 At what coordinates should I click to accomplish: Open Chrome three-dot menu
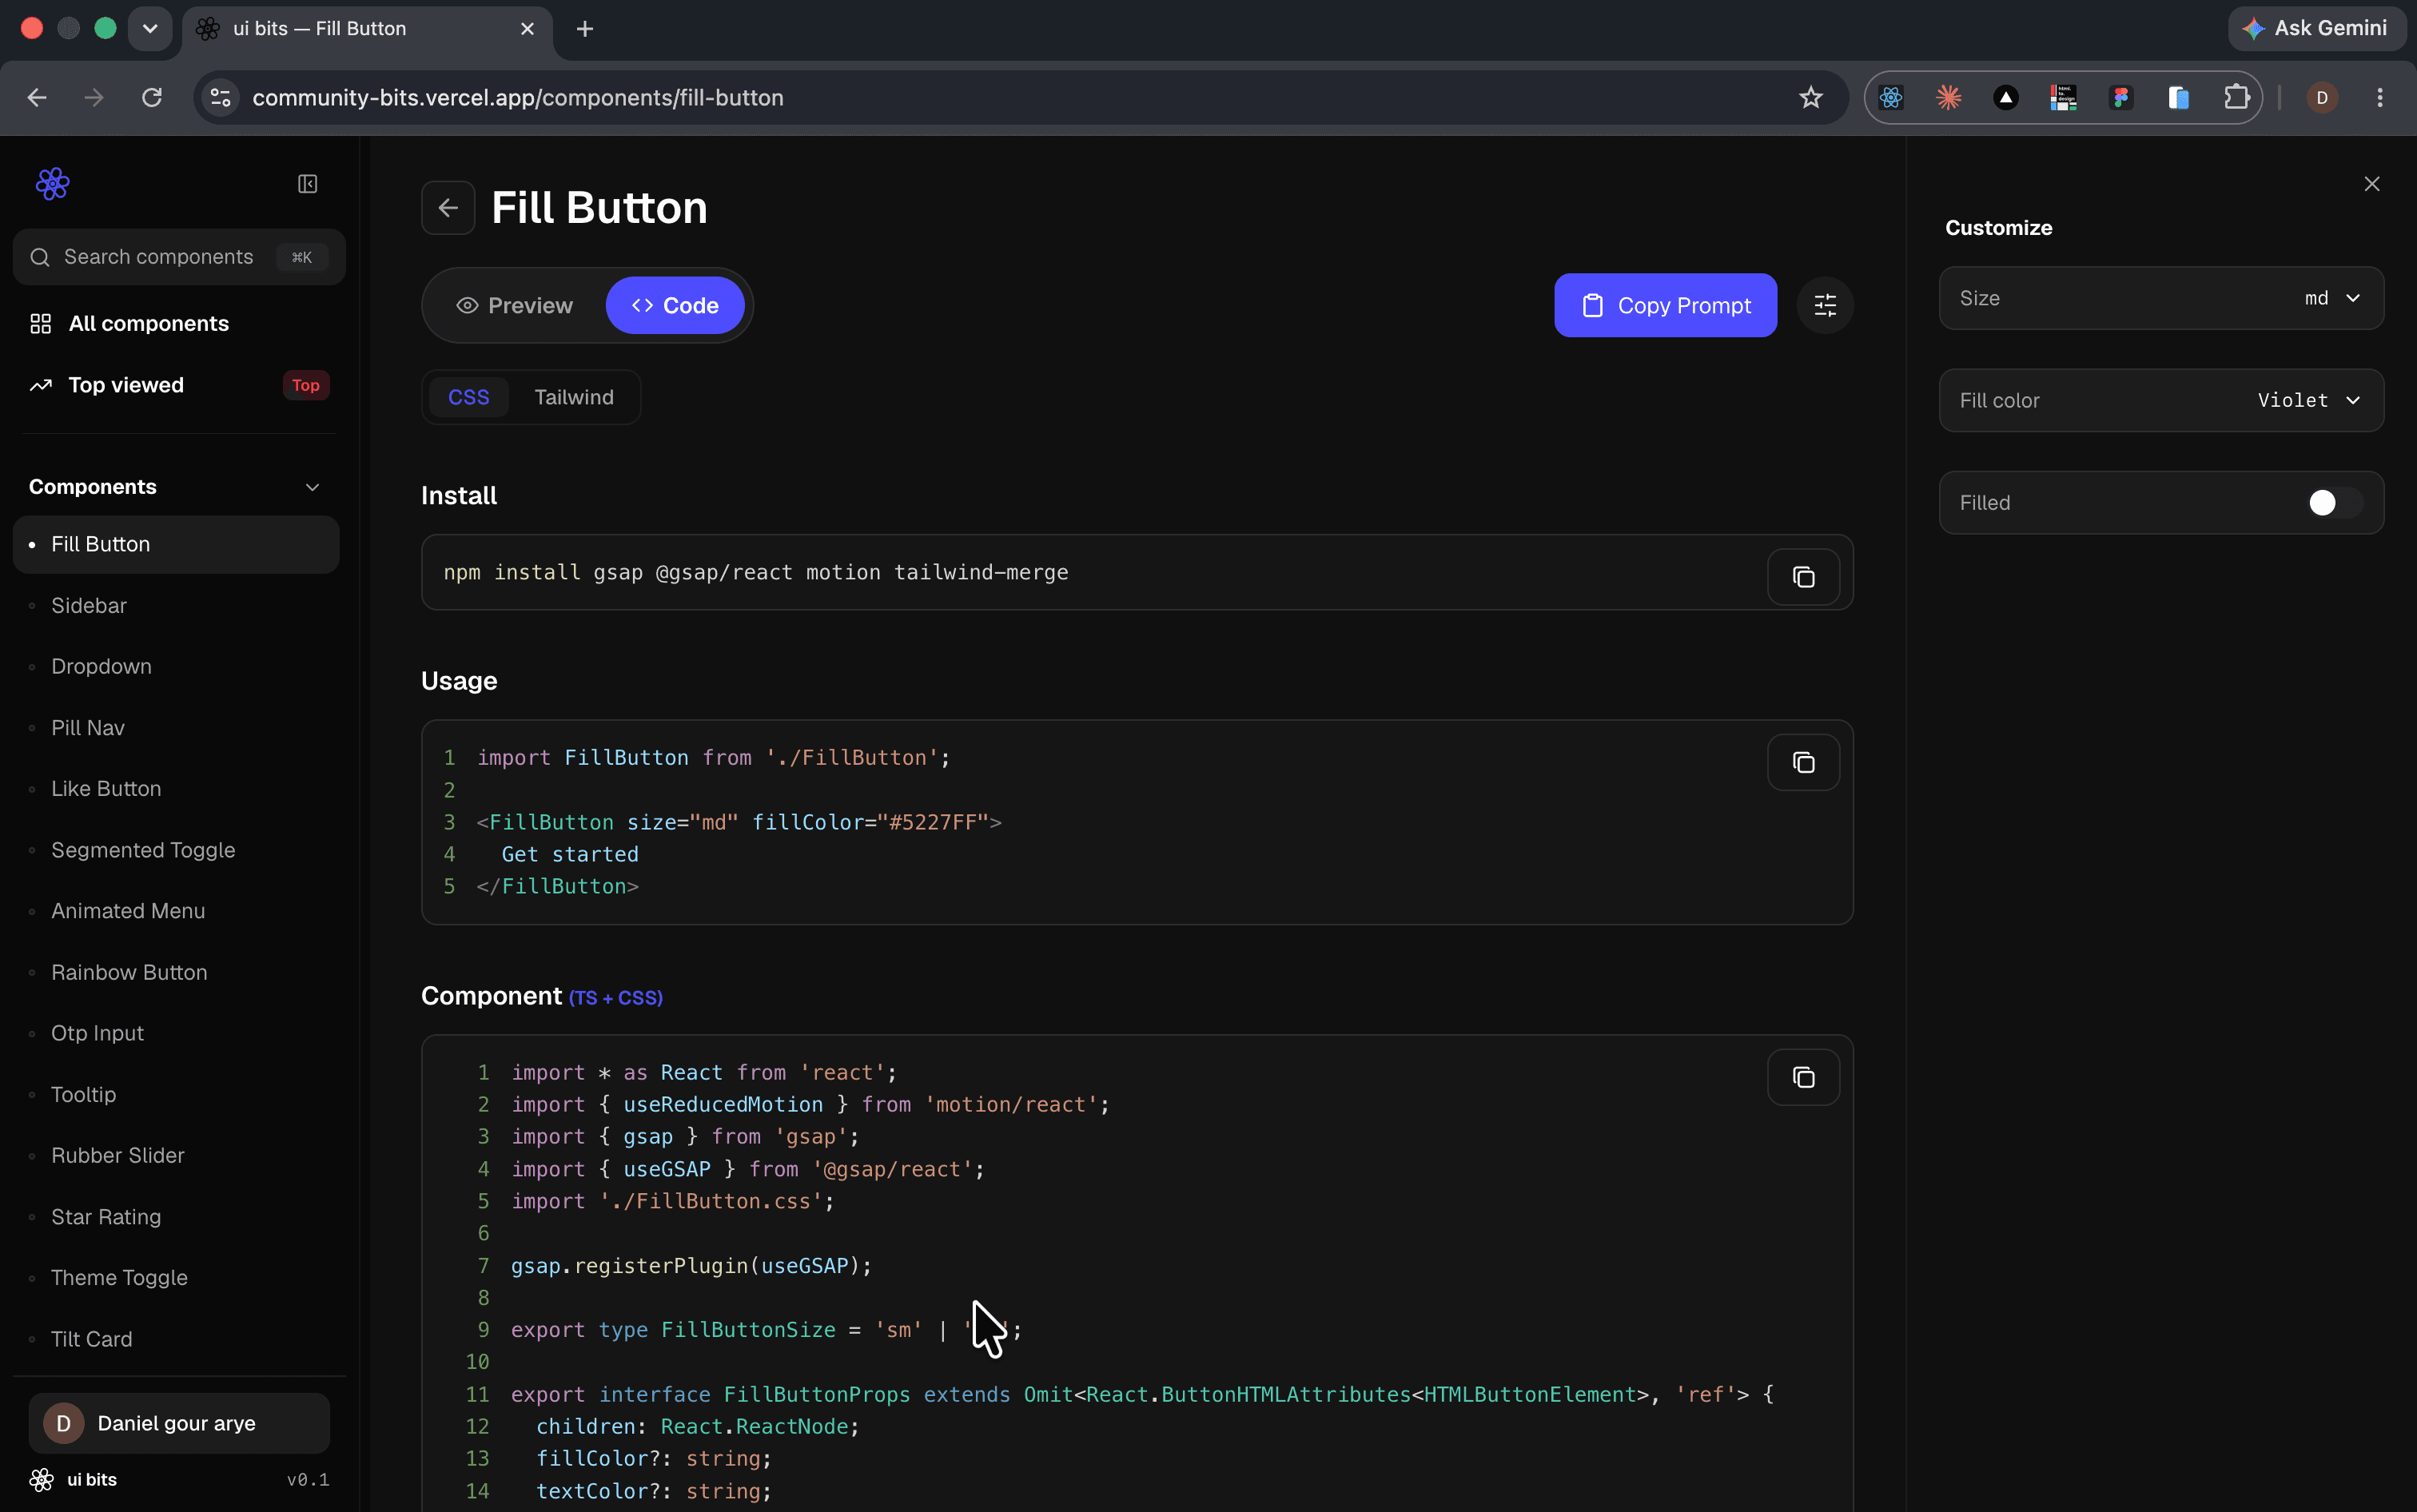(2380, 98)
